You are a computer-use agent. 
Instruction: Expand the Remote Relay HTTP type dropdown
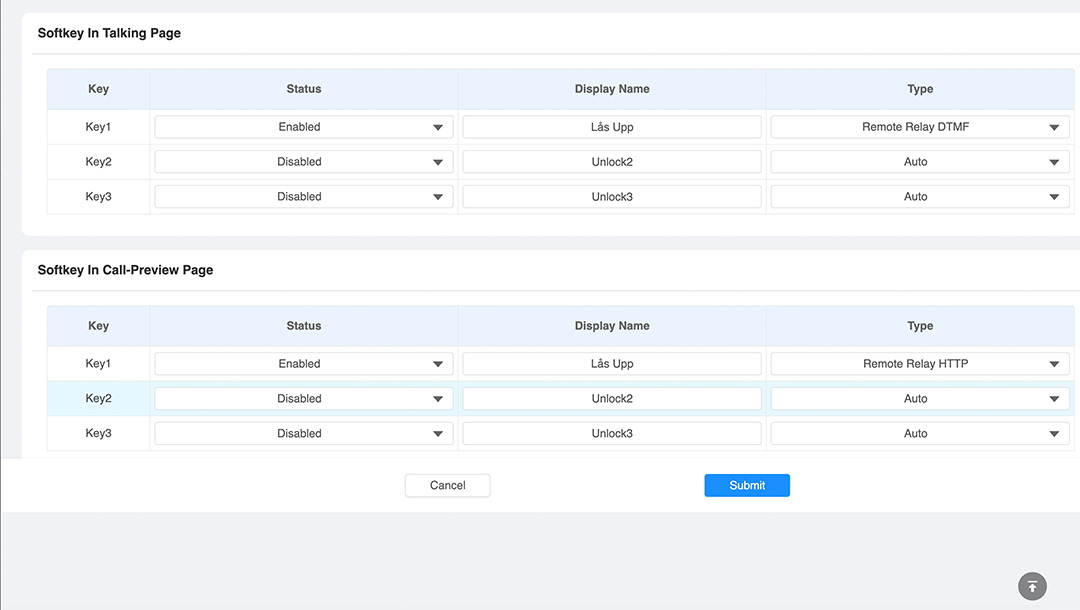coord(919,364)
